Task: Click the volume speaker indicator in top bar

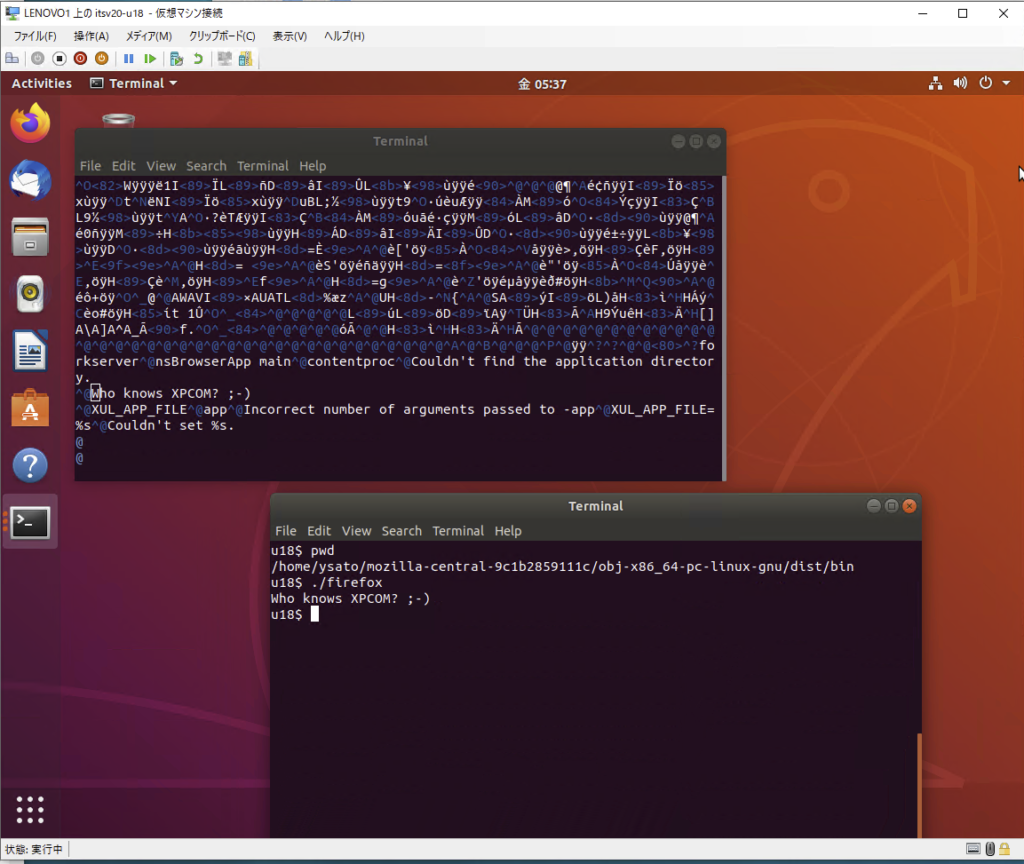Action: (x=961, y=84)
